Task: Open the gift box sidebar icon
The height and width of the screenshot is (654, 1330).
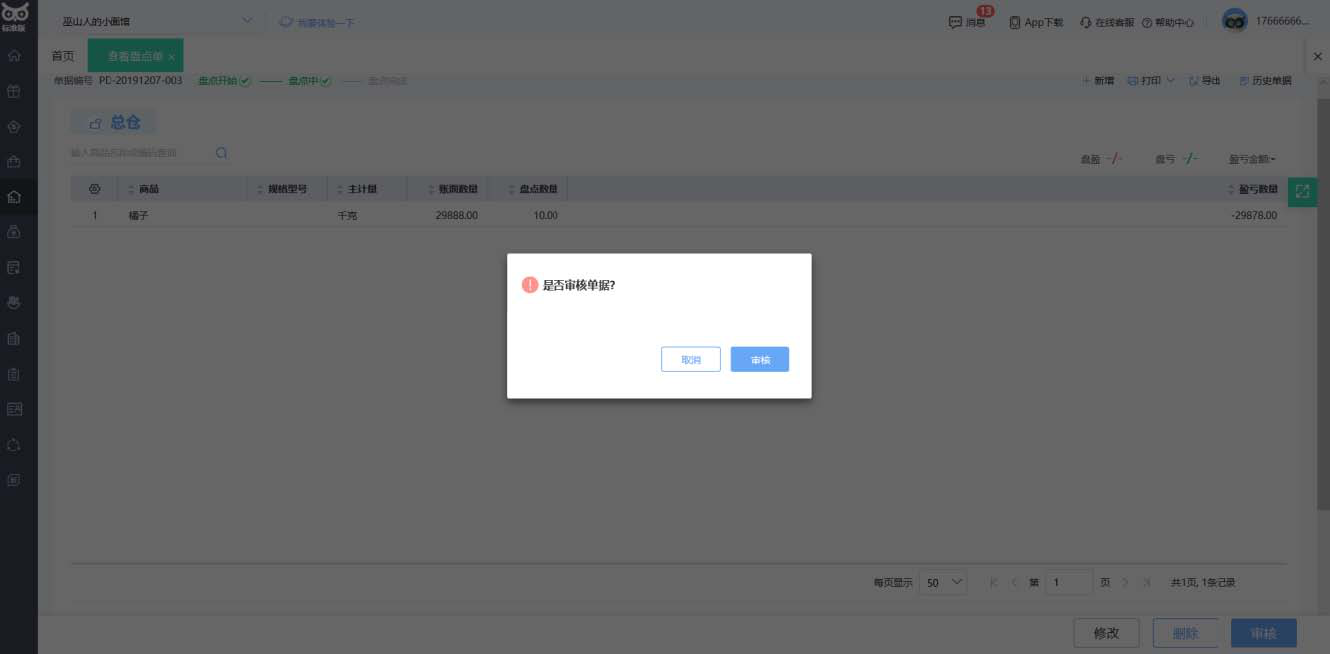Action: coord(14,91)
